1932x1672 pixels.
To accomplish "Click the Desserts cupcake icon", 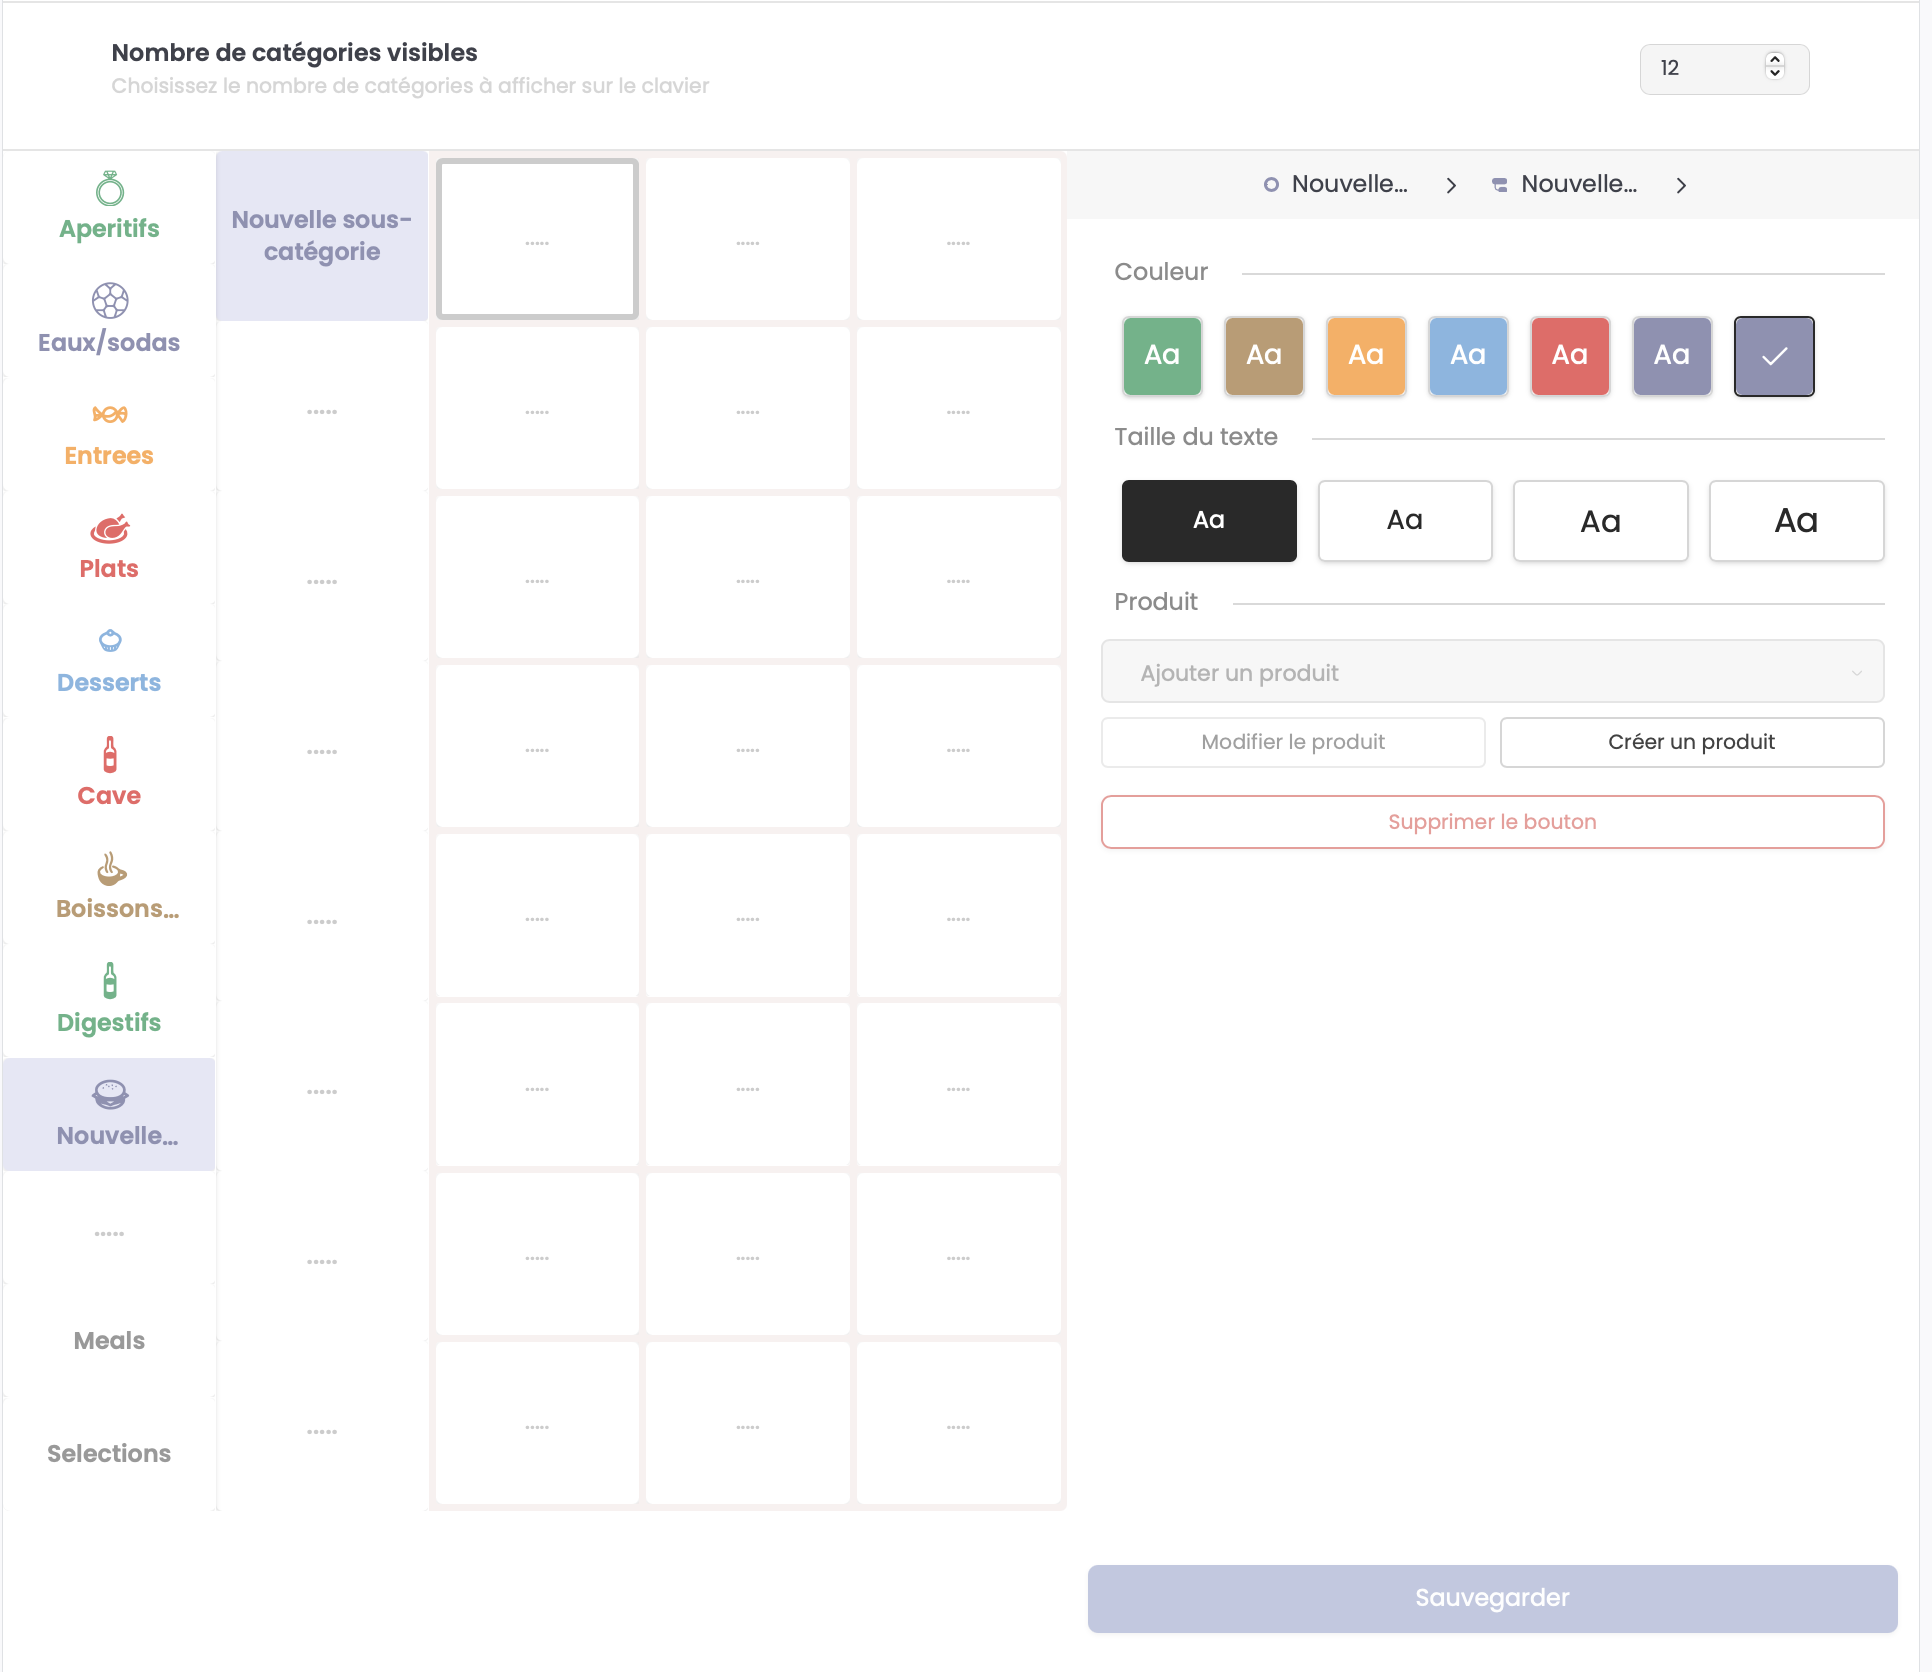I will pos(110,641).
